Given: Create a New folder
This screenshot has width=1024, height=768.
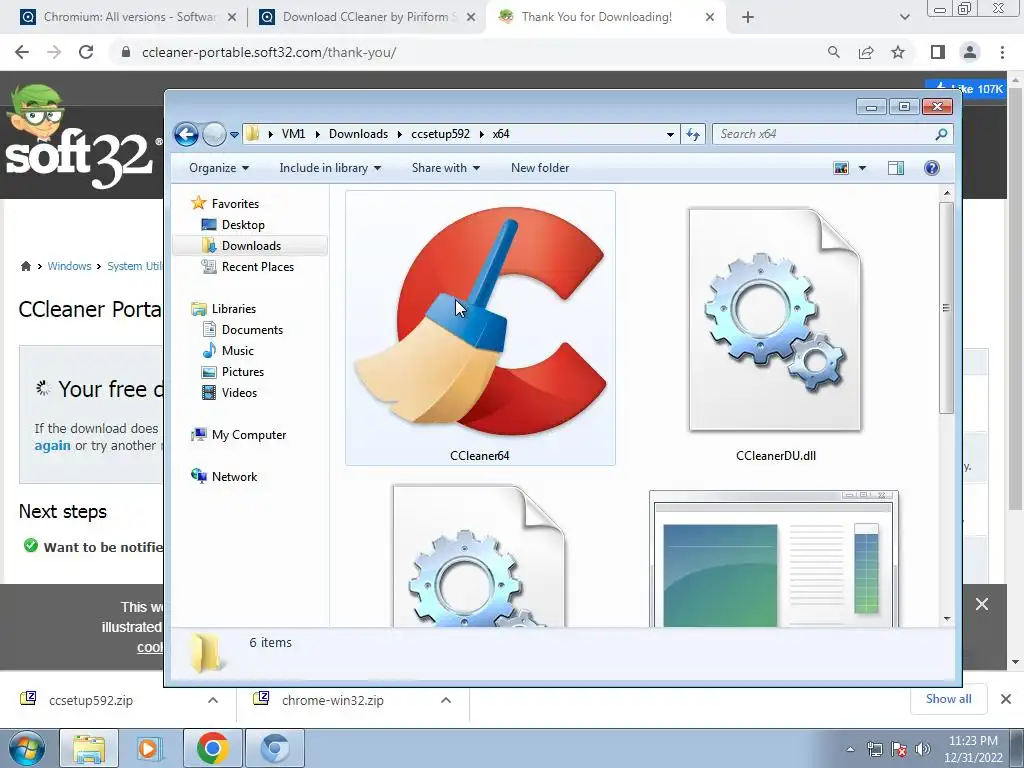Looking at the screenshot, I should click(539, 168).
